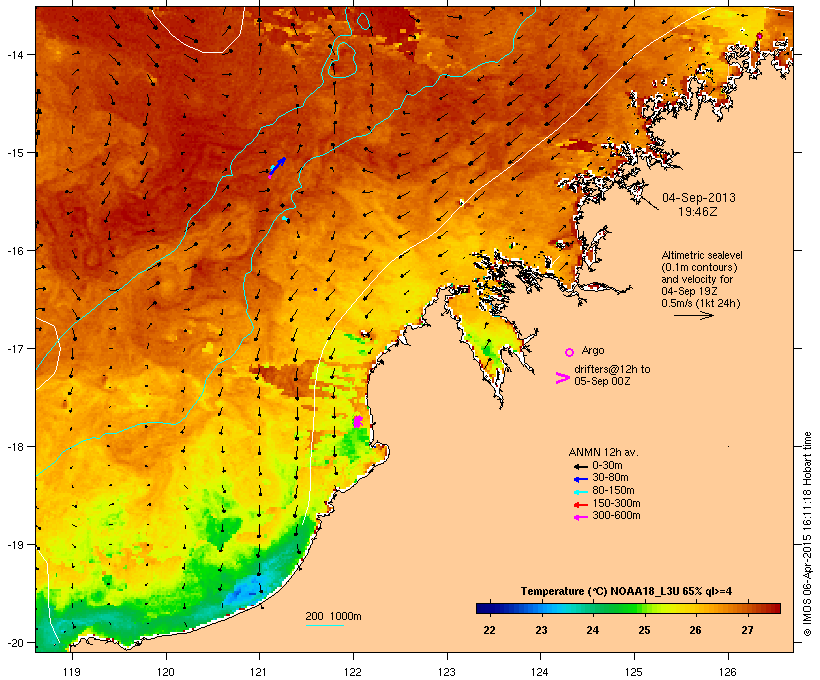Click the temperature color bar
The width and height of the screenshot is (820, 680).
pyautogui.click(x=628, y=608)
